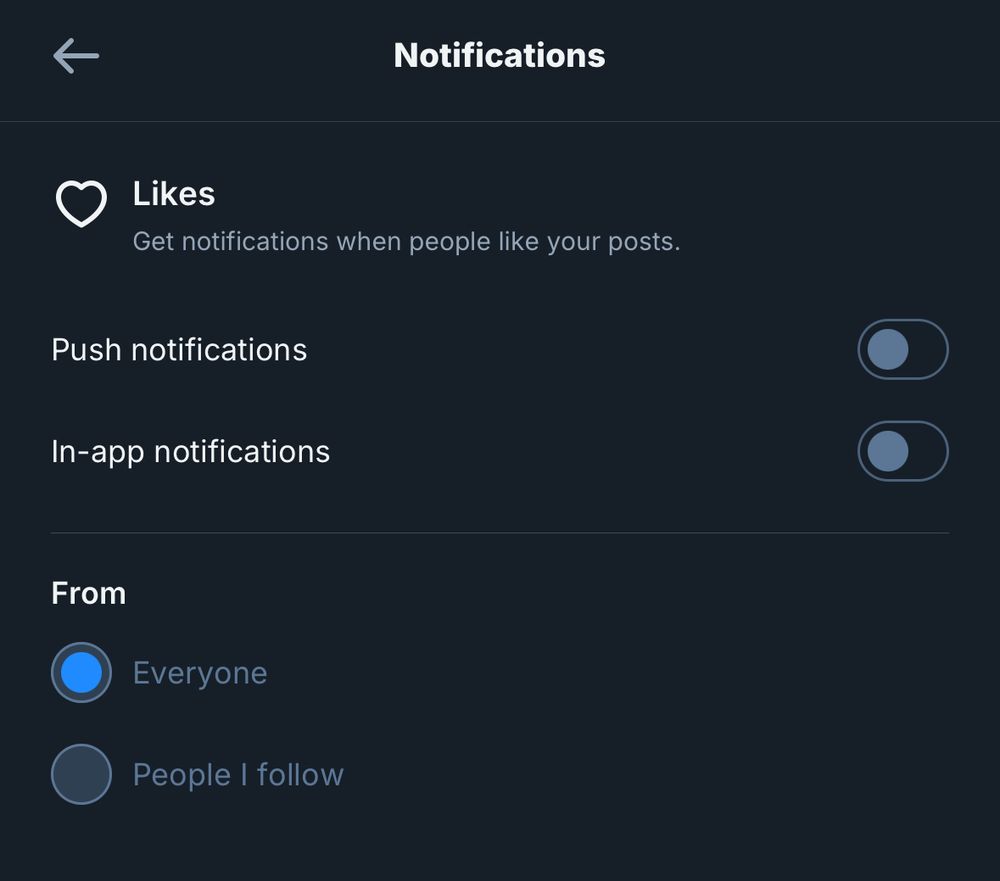This screenshot has width=1000, height=881.
Task: Click the divider line above From
Action: point(500,533)
